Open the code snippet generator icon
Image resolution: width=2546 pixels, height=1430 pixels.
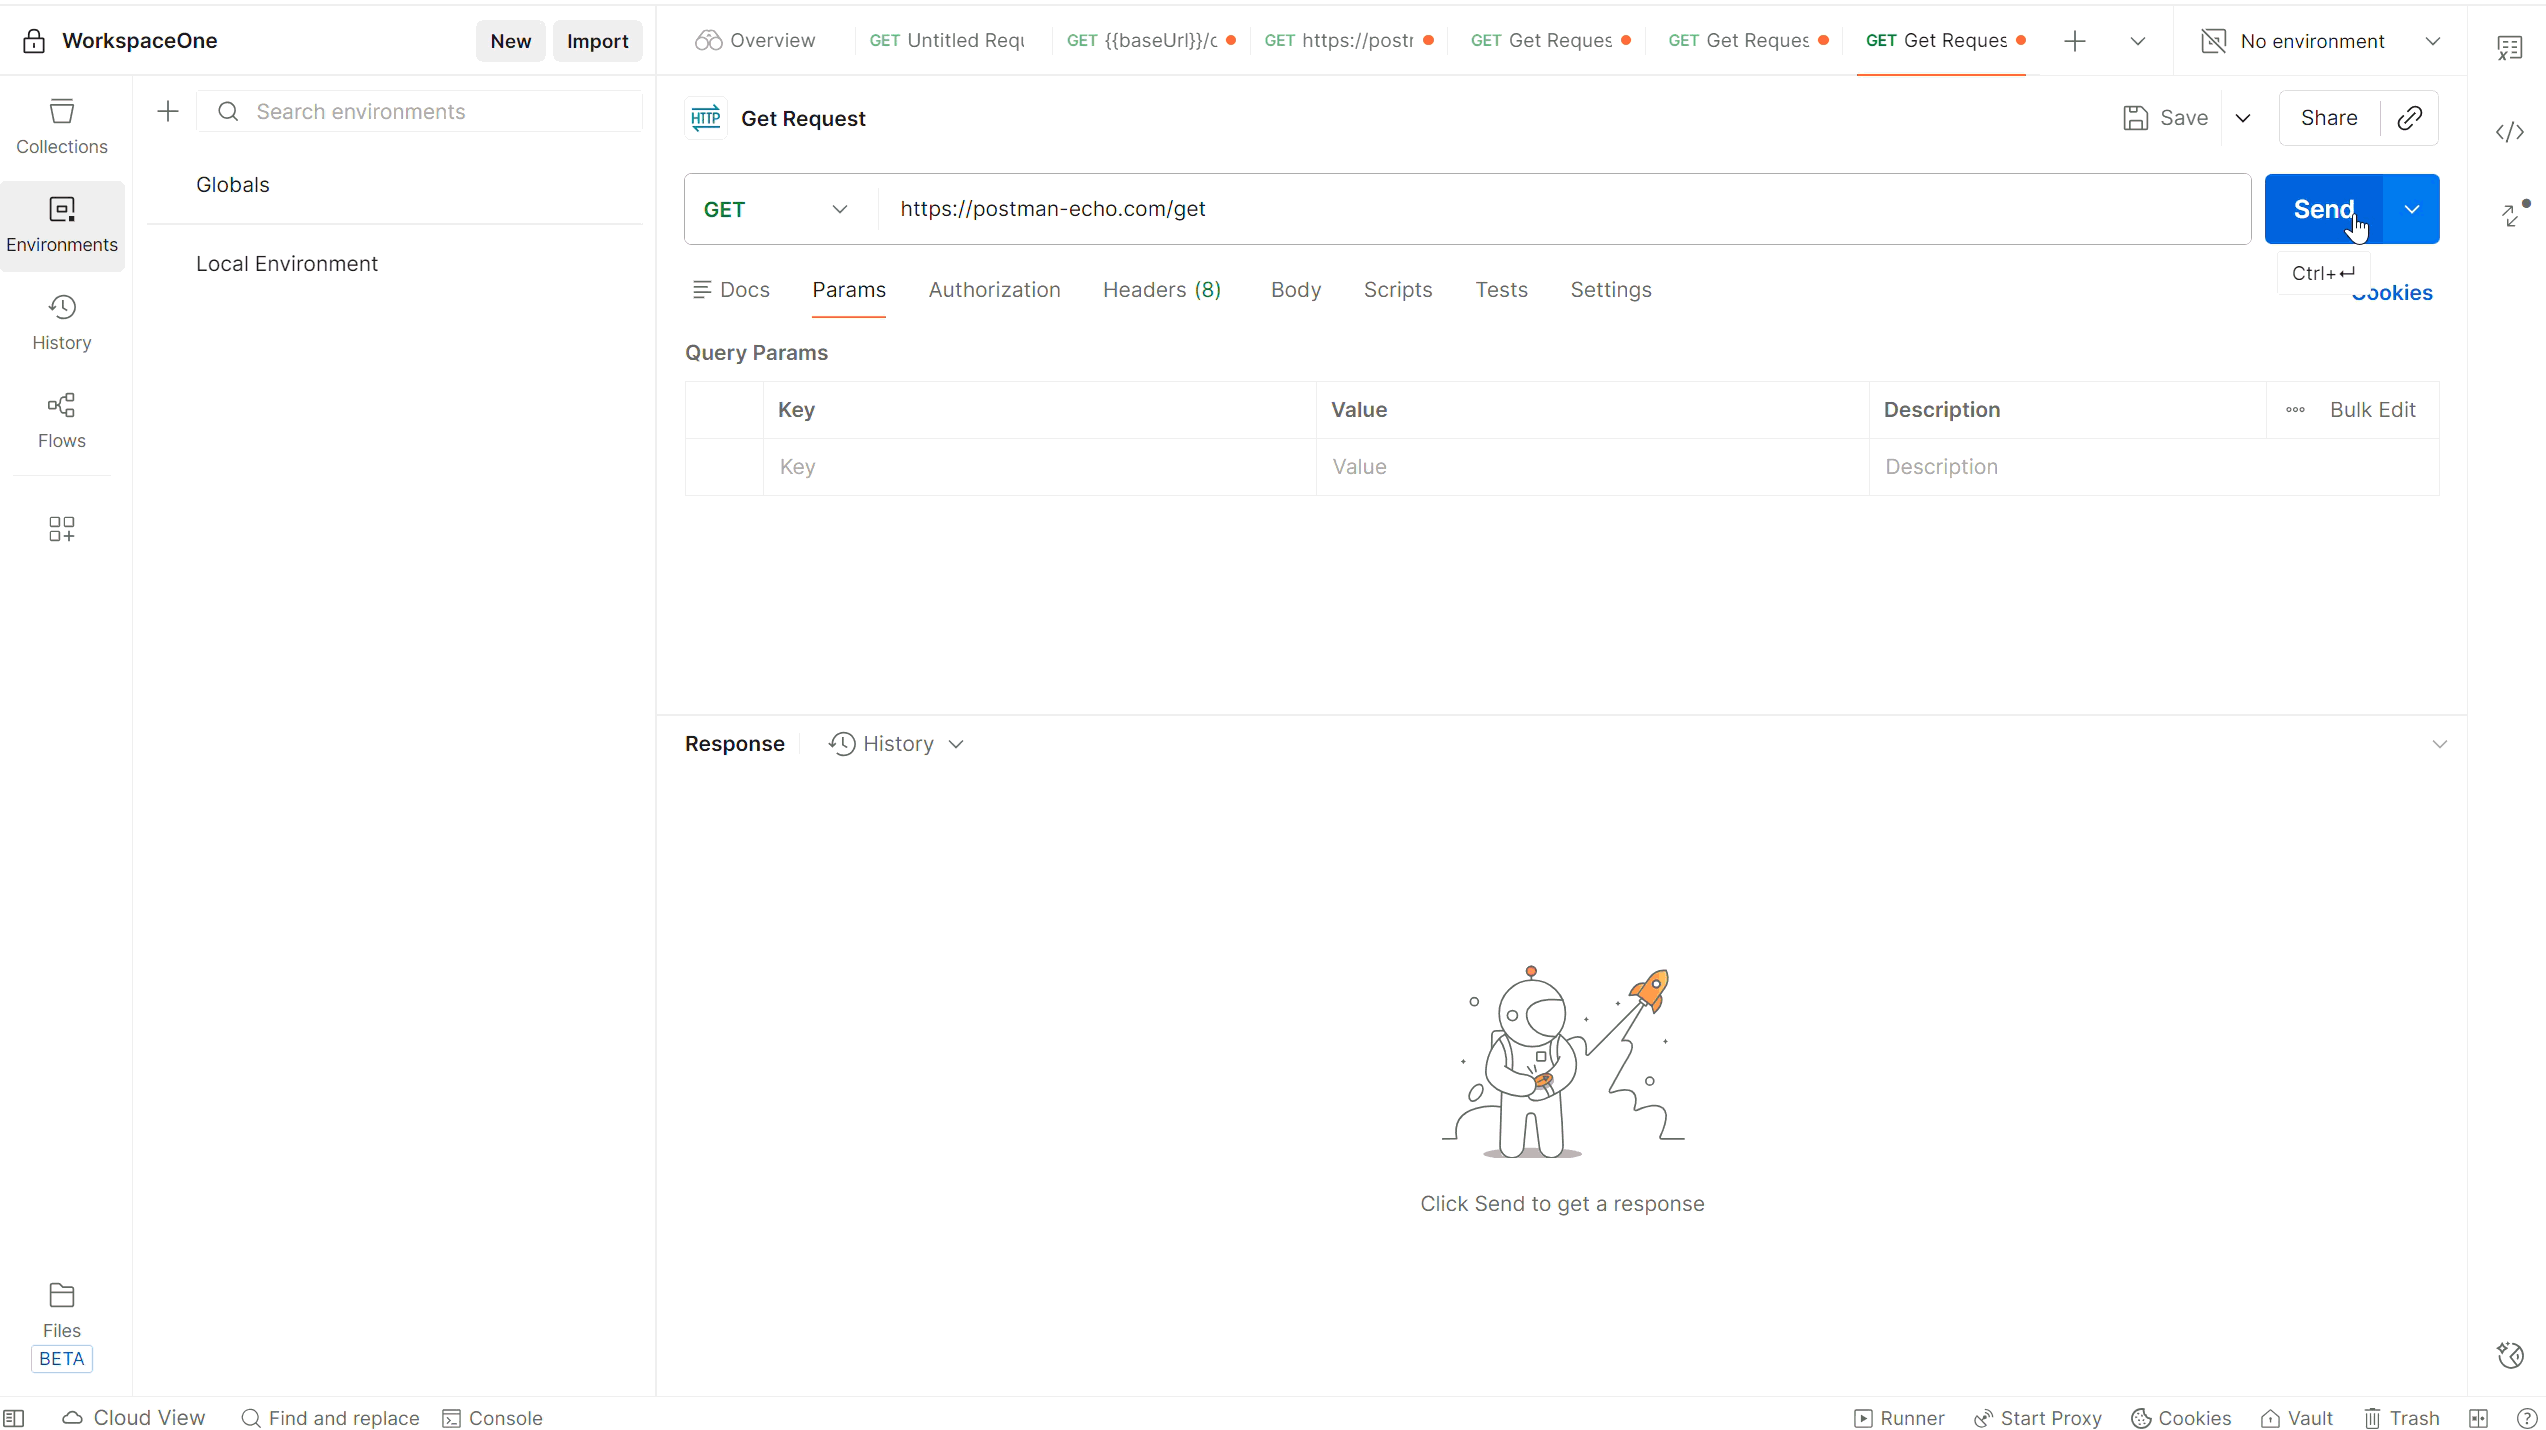[x=2509, y=132]
